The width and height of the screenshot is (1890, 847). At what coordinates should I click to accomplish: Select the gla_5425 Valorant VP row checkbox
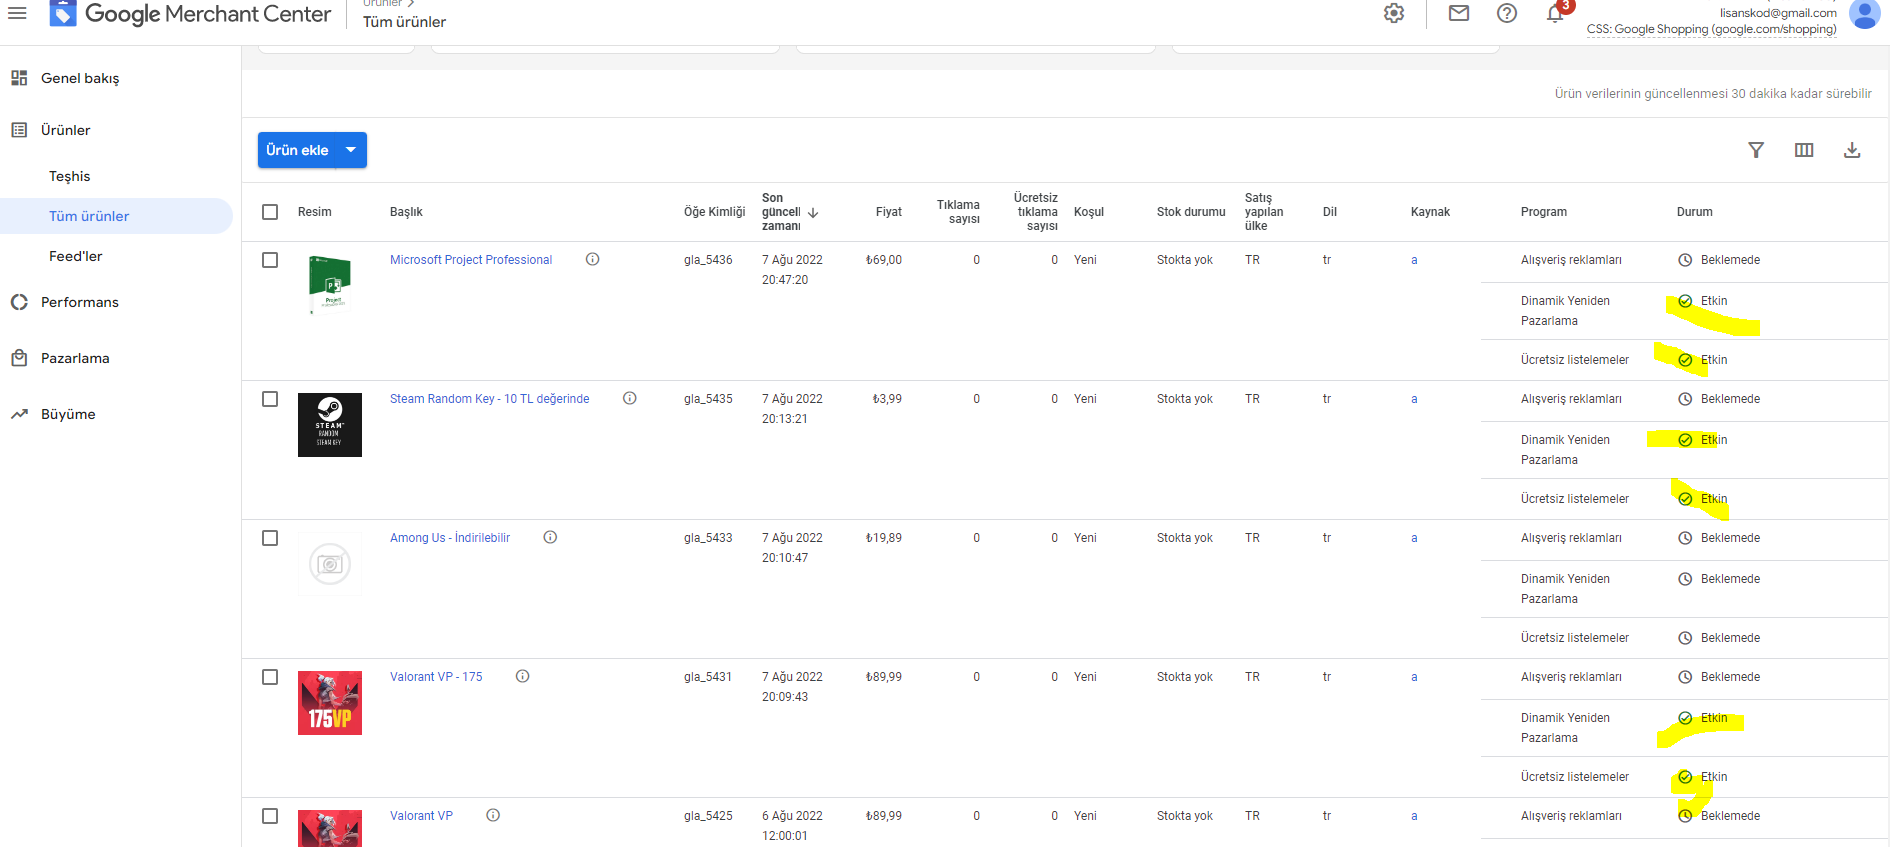[x=270, y=816]
